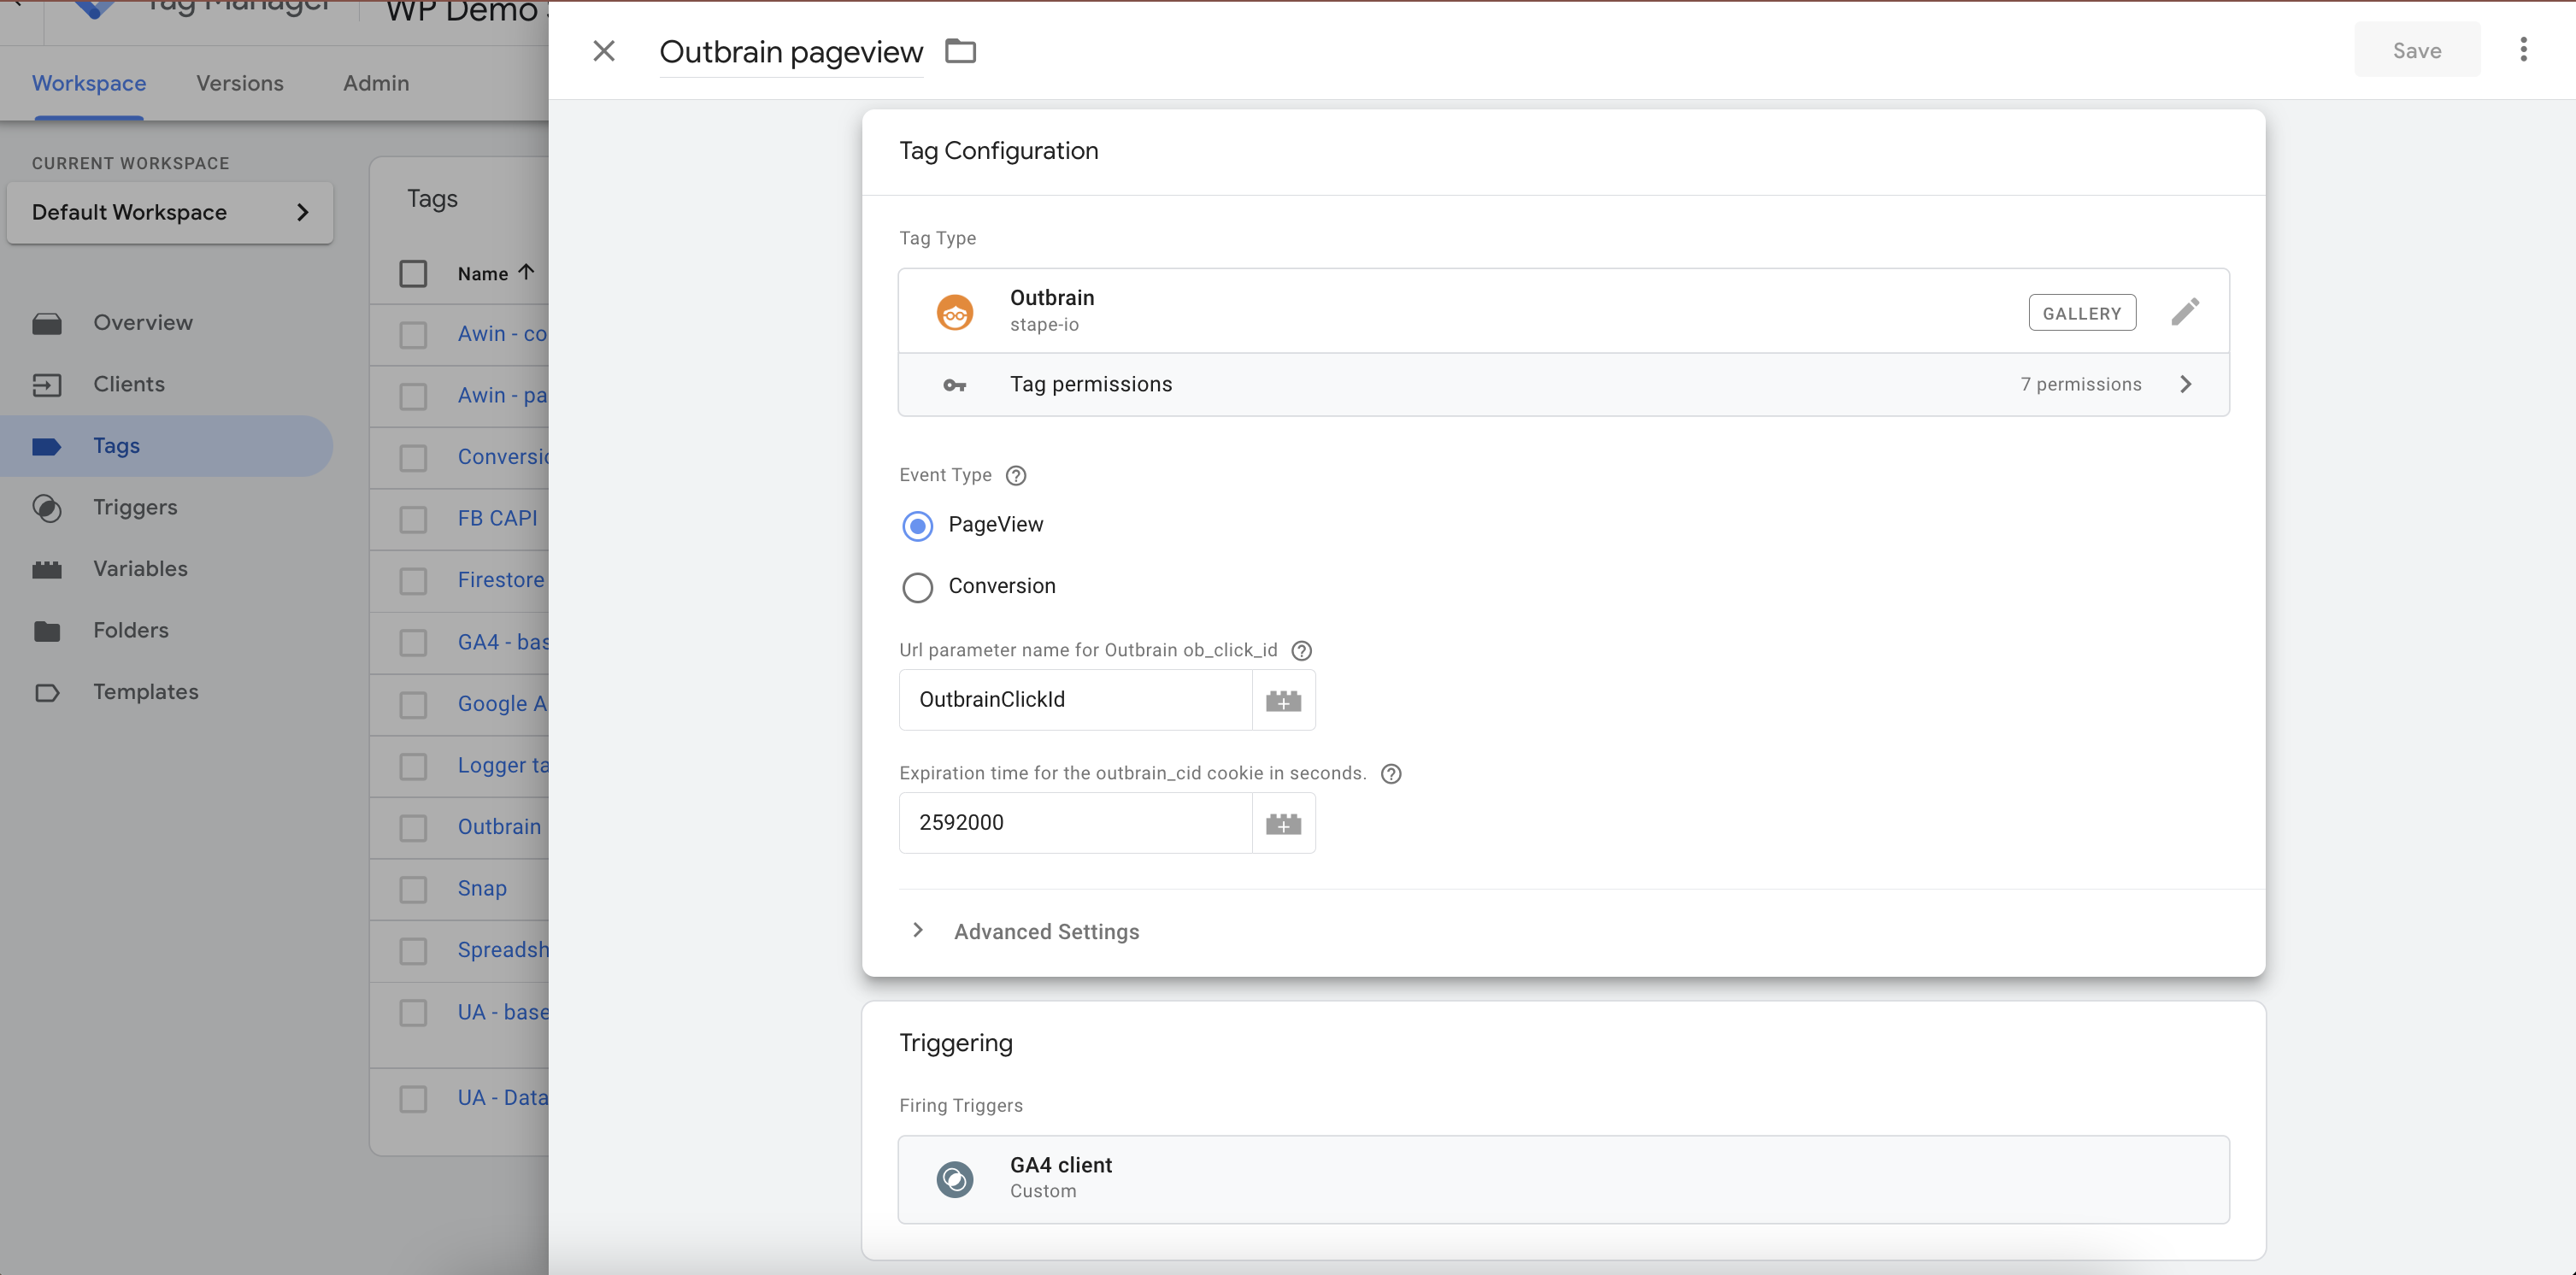Open Variables page from sidebar label

(140, 568)
